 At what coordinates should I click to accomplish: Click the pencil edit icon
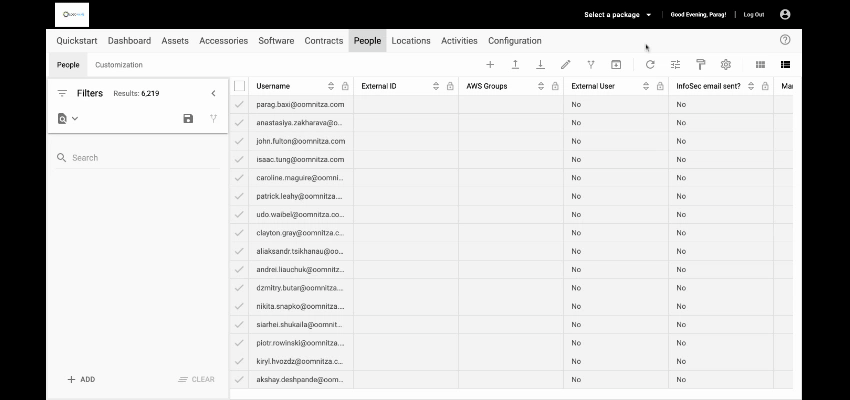[x=566, y=65]
